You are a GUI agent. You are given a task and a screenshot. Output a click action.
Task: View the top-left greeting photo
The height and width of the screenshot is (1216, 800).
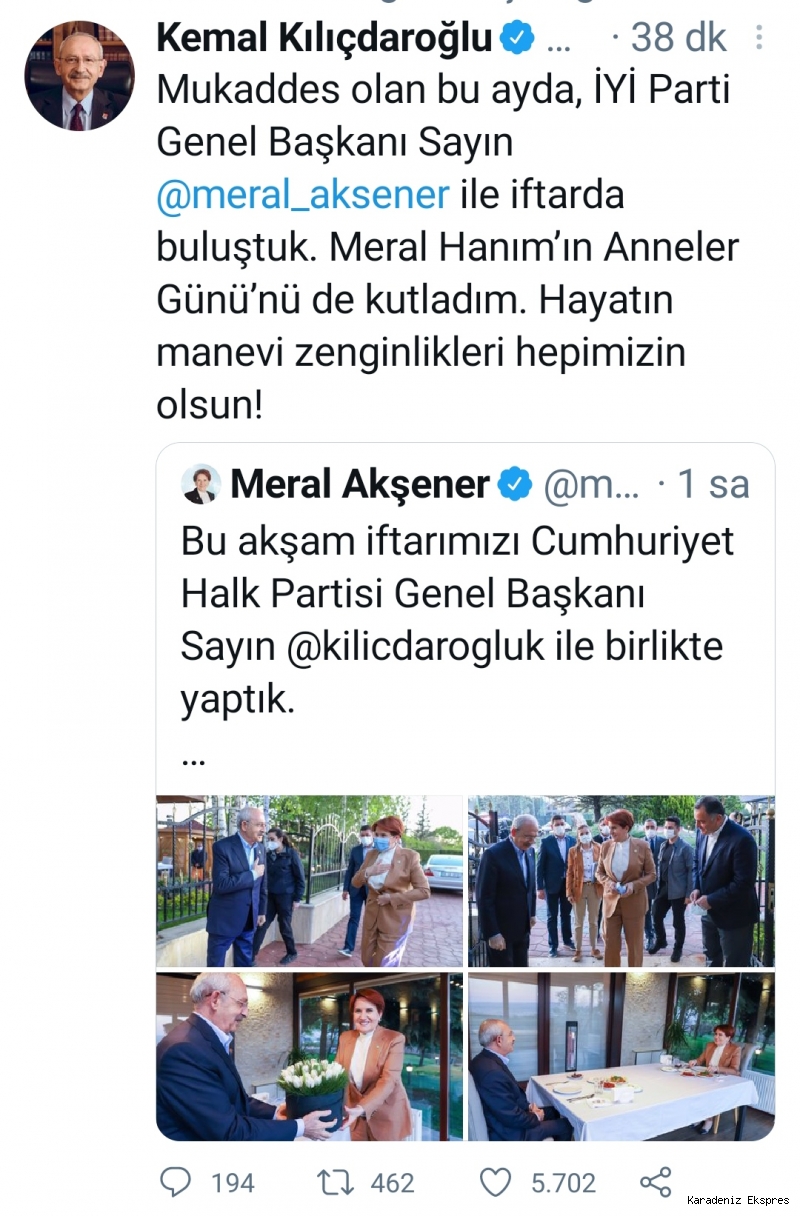point(310,881)
